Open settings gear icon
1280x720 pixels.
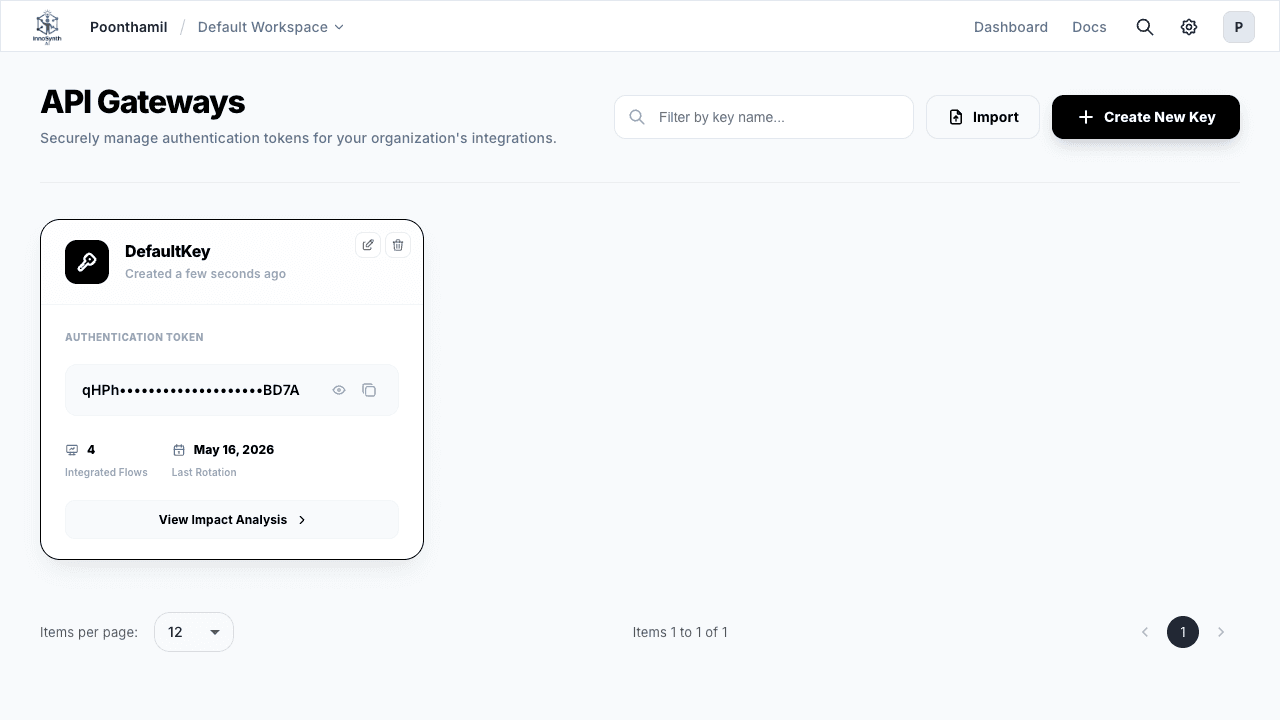pyautogui.click(x=1189, y=27)
